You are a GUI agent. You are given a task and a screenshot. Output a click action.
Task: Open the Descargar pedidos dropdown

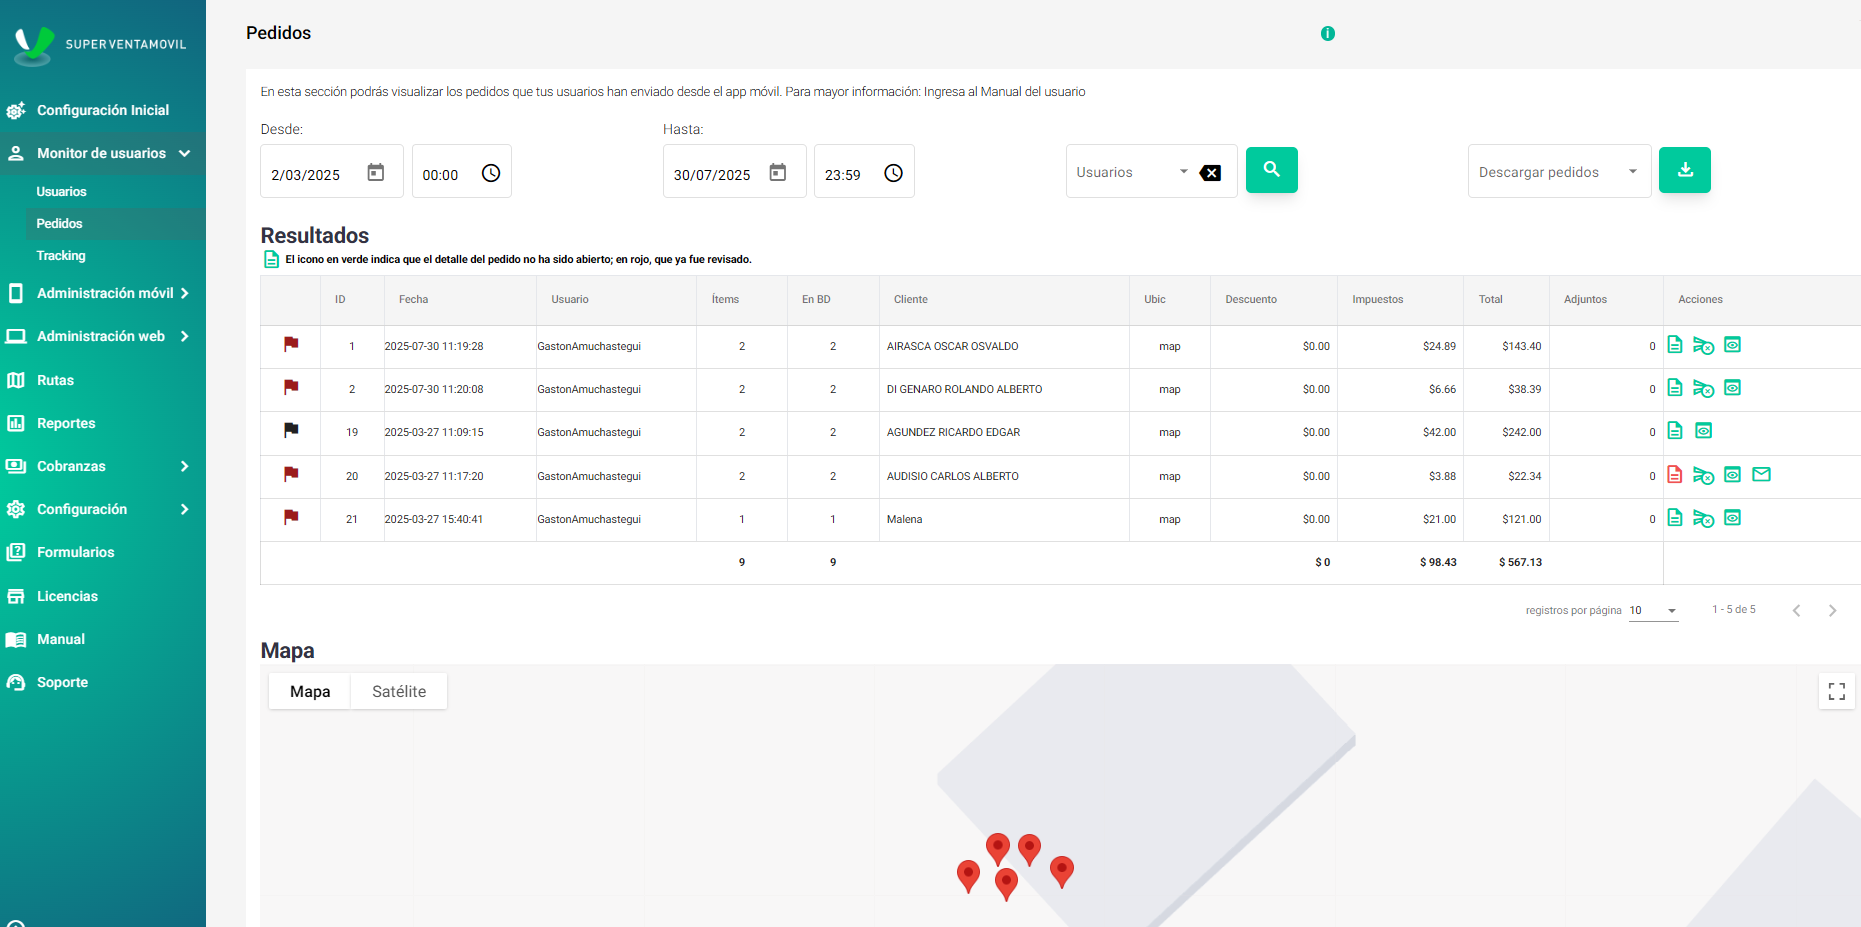[x=1559, y=172]
